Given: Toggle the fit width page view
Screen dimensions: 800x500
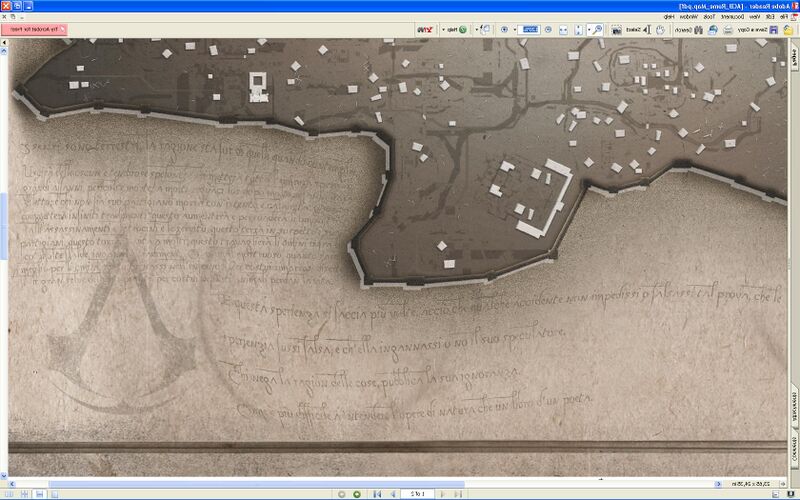Looking at the screenshot, I should [x=563, y=30].
